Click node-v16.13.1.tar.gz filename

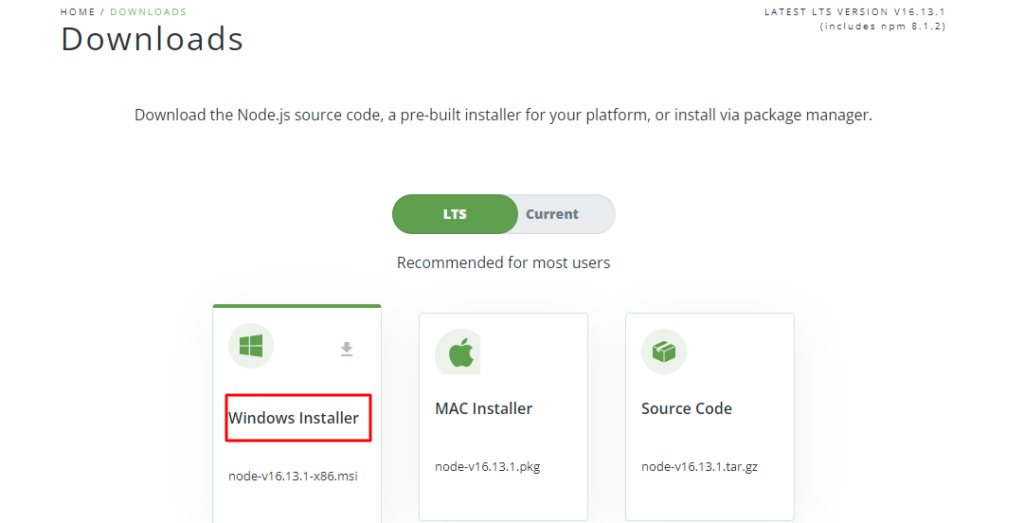click(x=699, y=467)
